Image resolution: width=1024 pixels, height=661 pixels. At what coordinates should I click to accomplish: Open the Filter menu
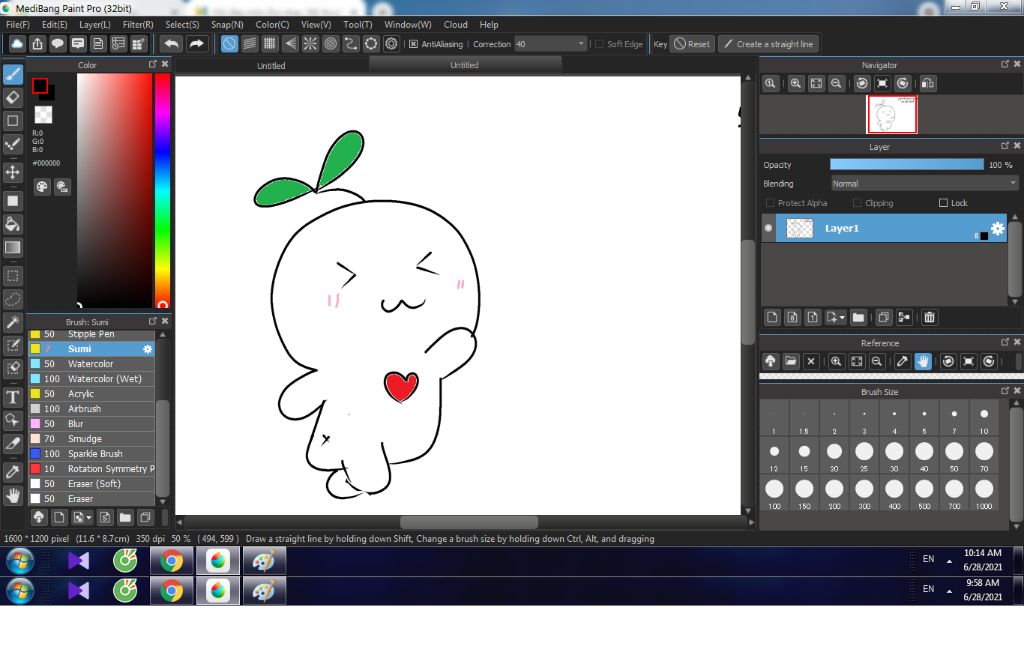pos(138,25)
